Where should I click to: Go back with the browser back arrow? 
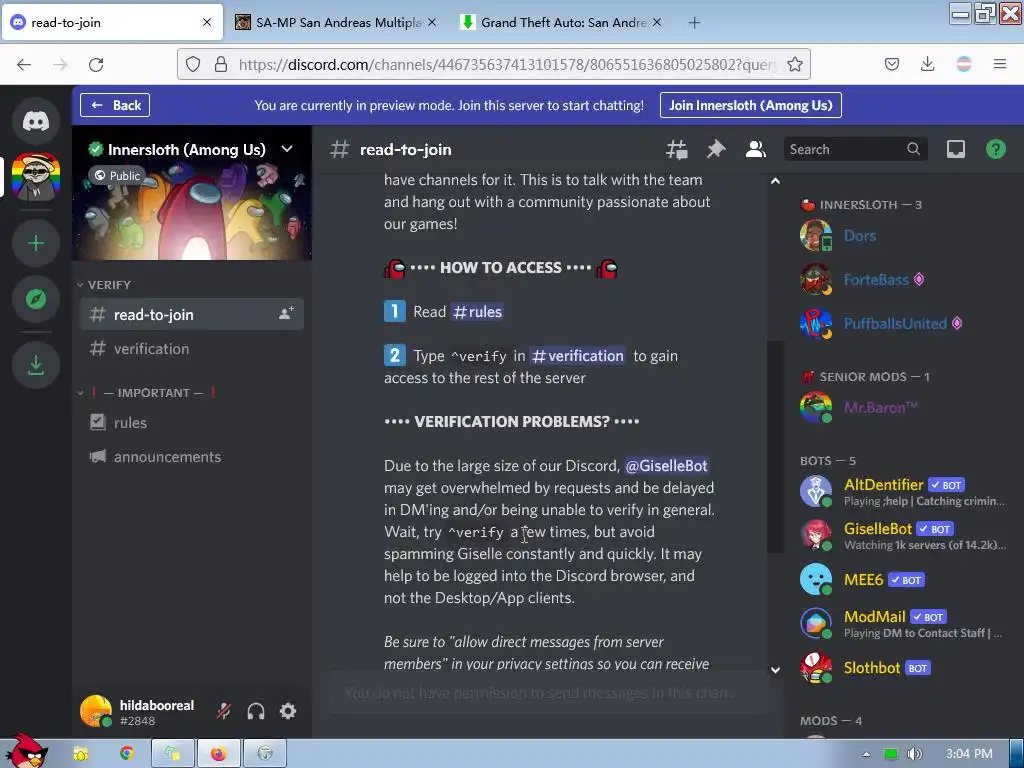click(24, 65)
